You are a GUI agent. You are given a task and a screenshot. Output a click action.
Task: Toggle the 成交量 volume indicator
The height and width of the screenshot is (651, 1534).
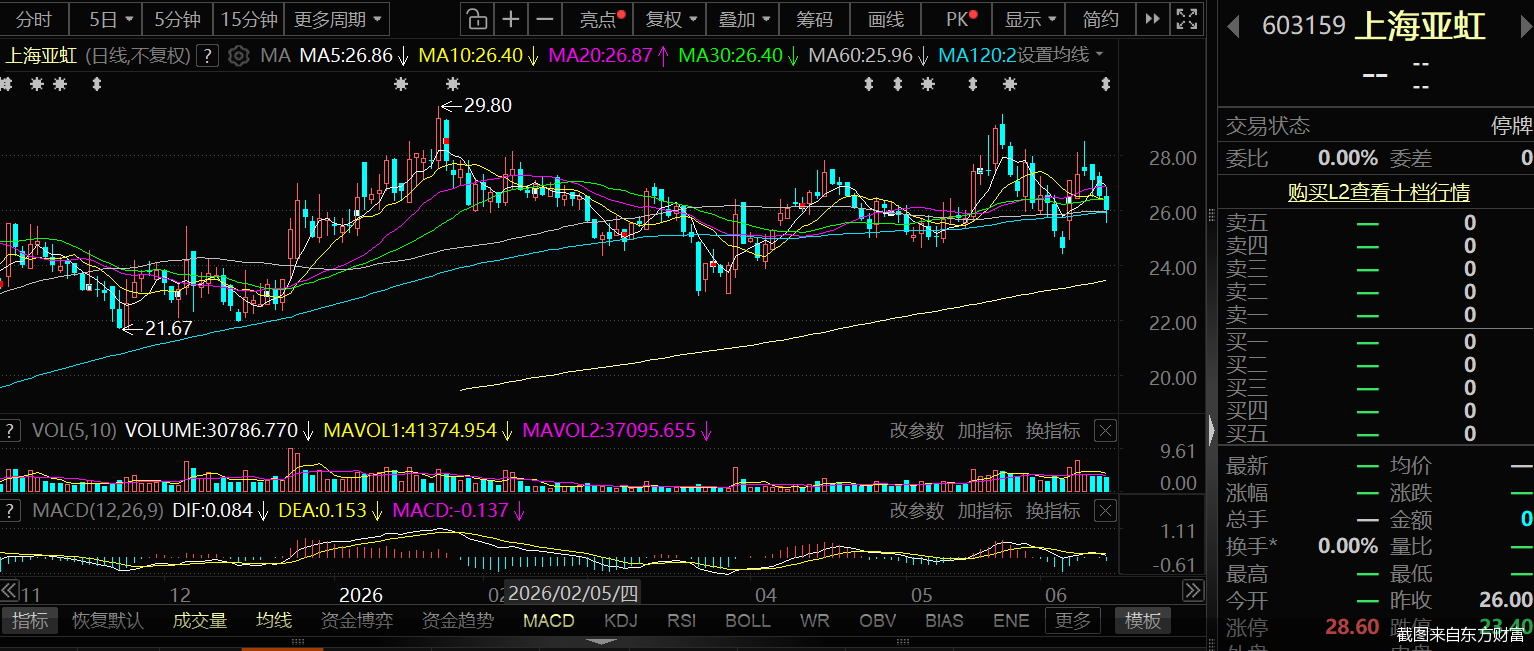coord(200,621)
